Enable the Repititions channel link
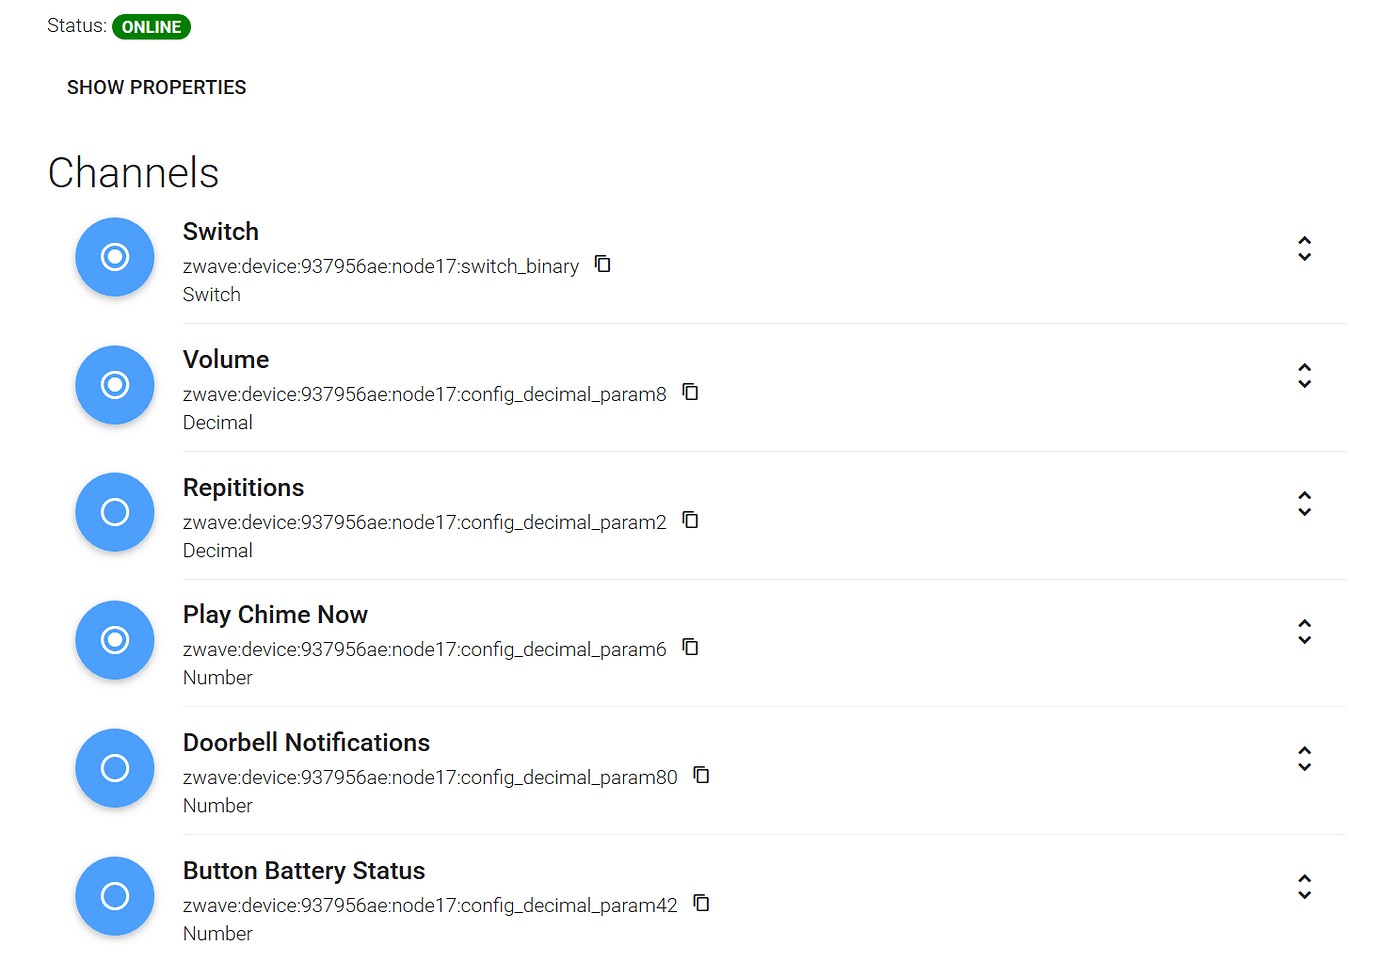This screenshot has width=1380, height=962. click(114, 512)
